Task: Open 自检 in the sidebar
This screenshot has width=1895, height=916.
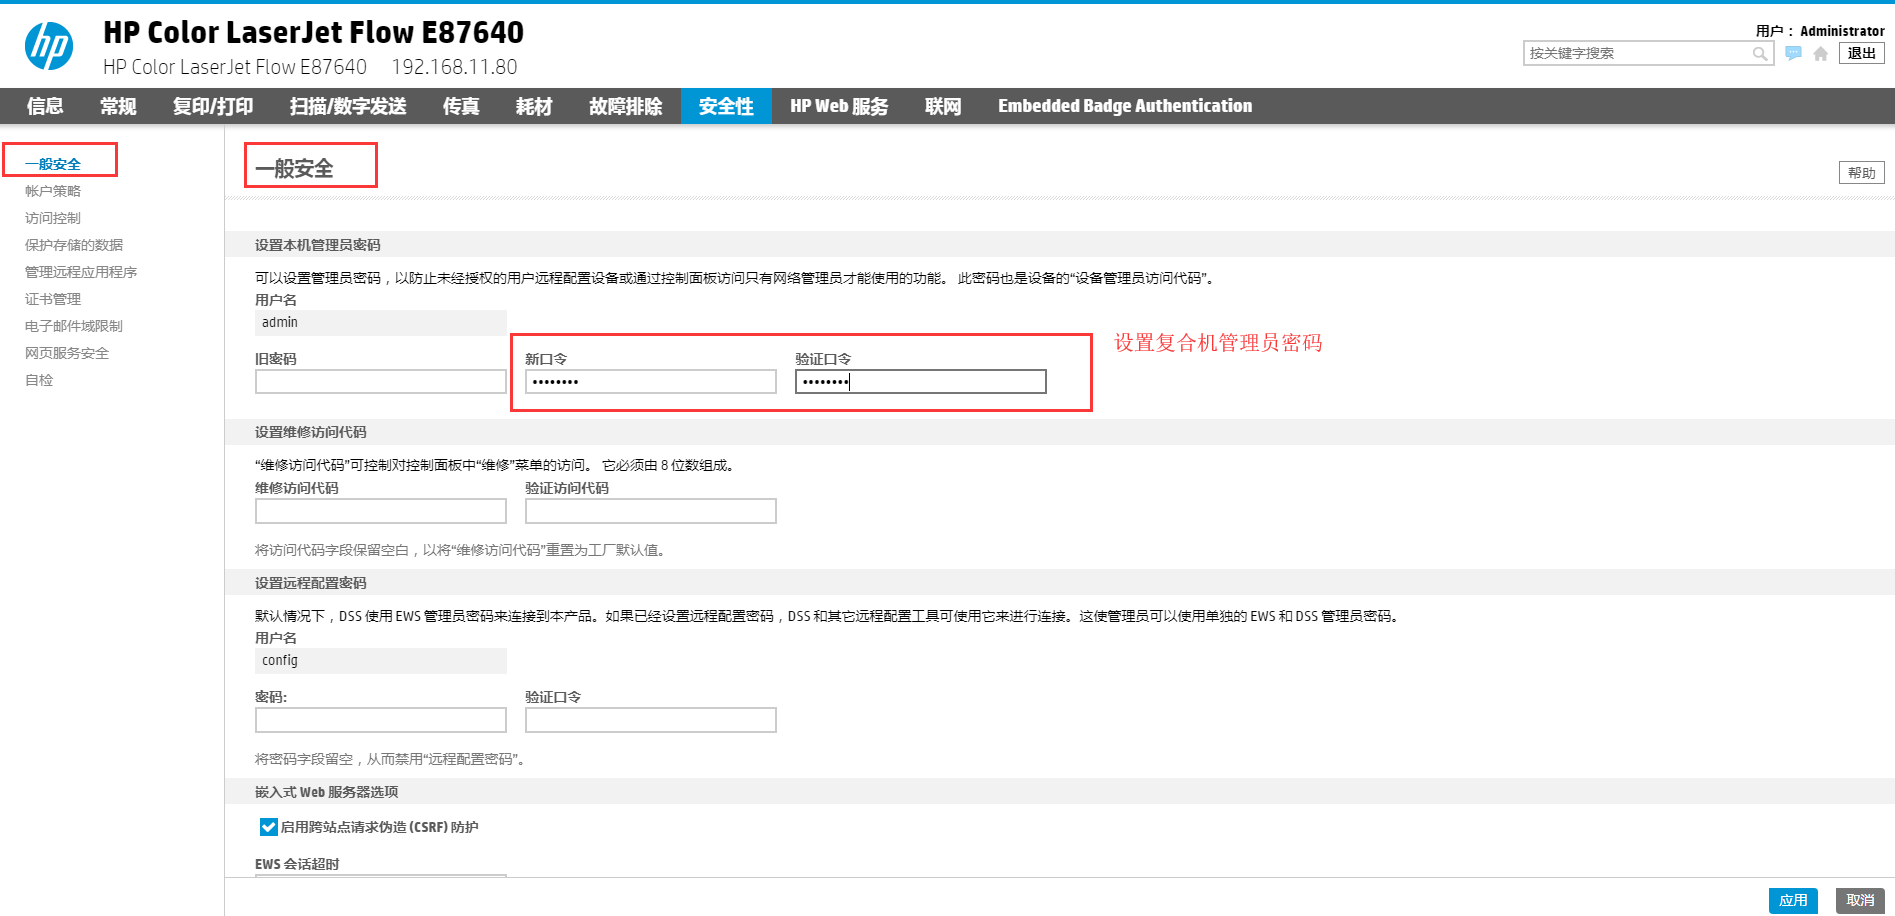Action: pyautogui.click(x=39, y=380)
